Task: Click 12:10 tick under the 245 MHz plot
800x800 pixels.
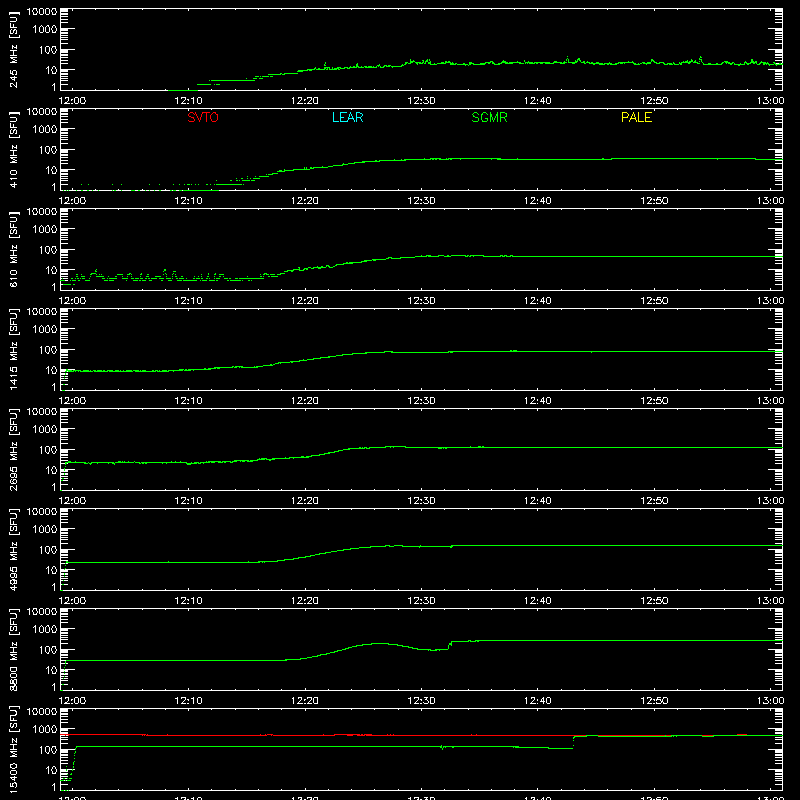Action: (188, 101)
